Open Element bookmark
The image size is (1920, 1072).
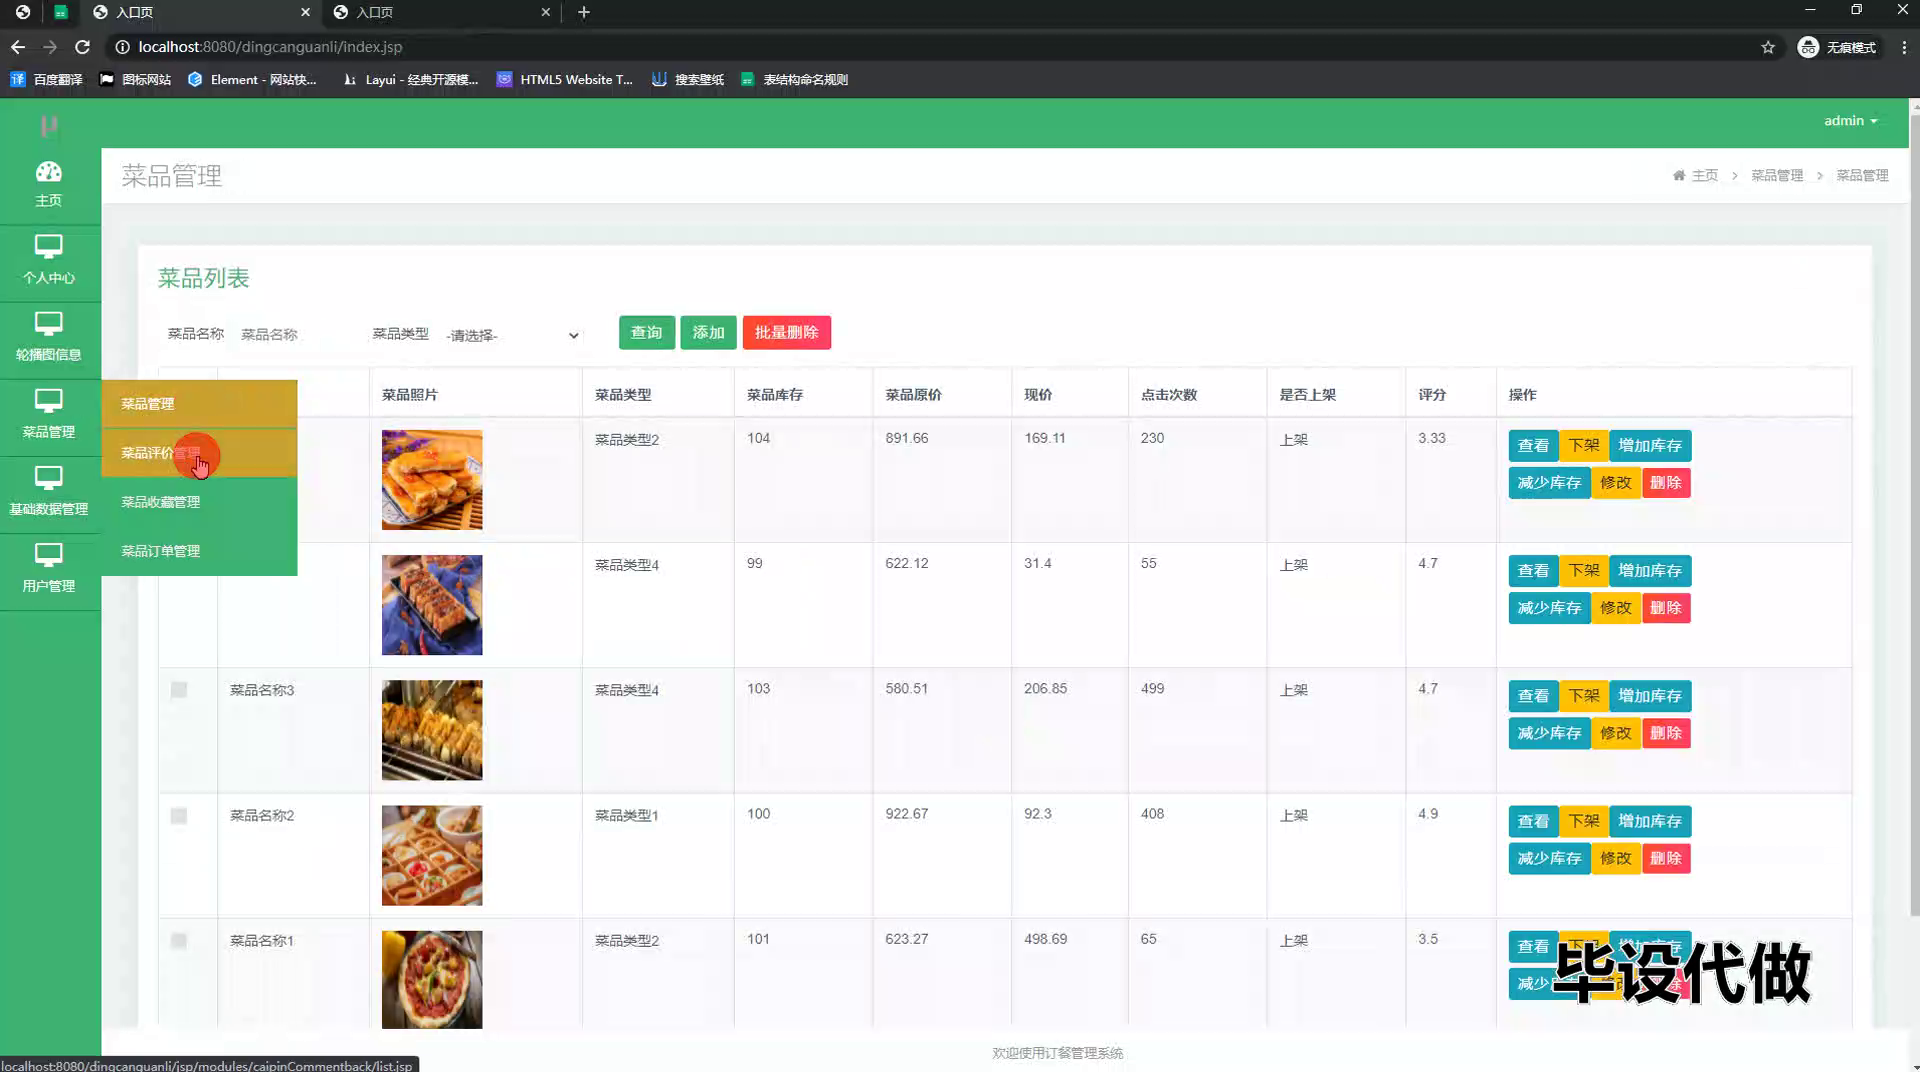pyautogui.click(x=252, y=80)
